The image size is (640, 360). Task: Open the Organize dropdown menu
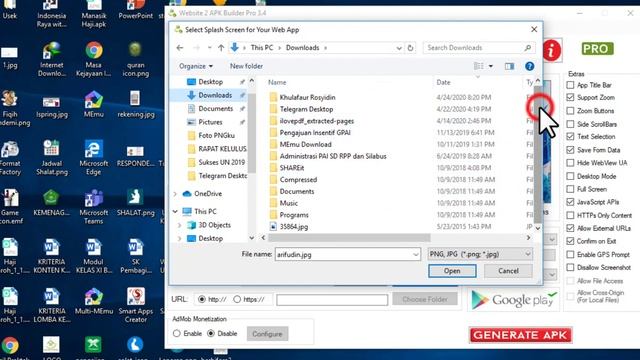196,66
